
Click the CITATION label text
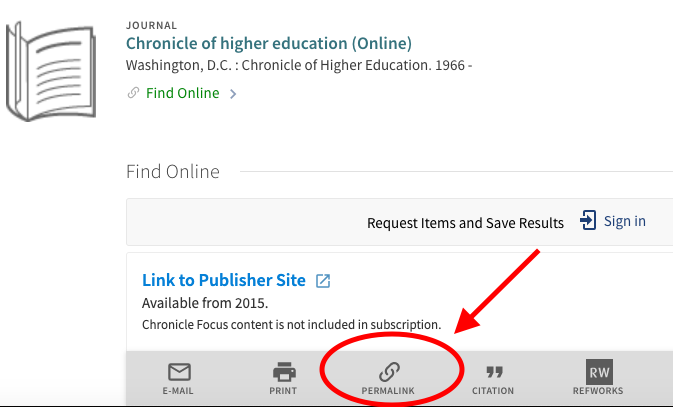tap(493, 391)
